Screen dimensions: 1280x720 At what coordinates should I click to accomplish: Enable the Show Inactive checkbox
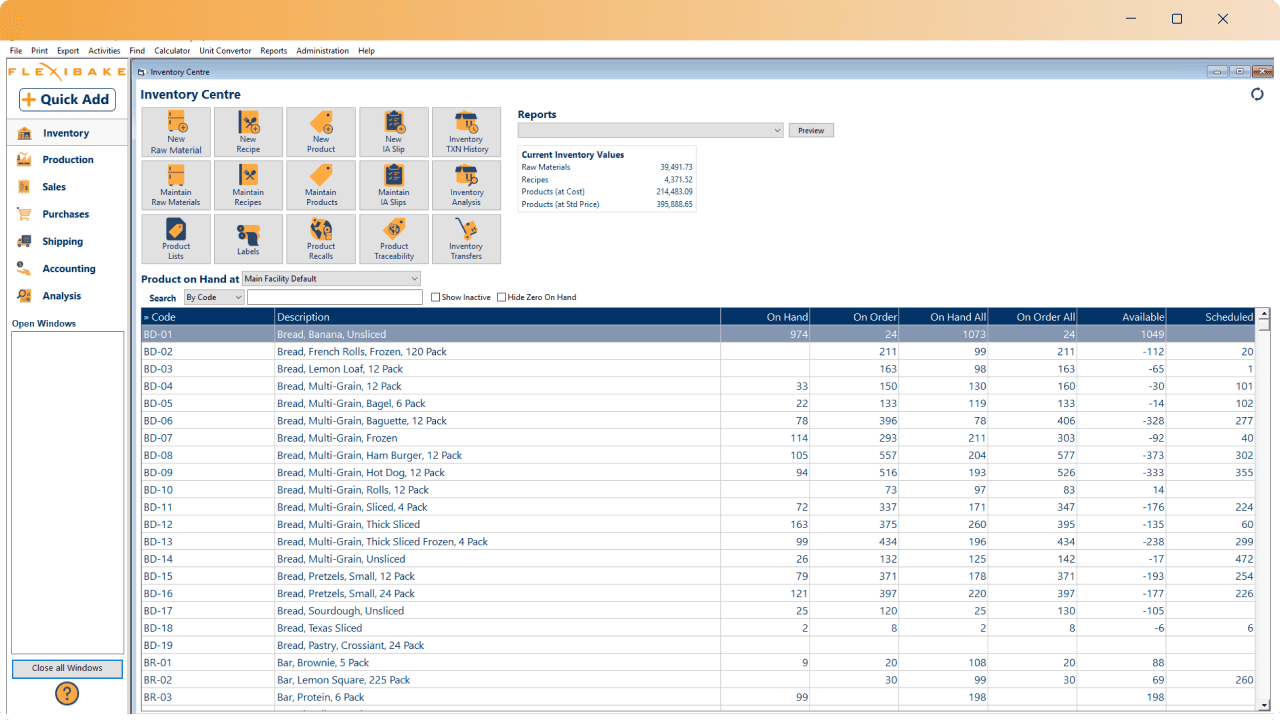tap(435, 297)
